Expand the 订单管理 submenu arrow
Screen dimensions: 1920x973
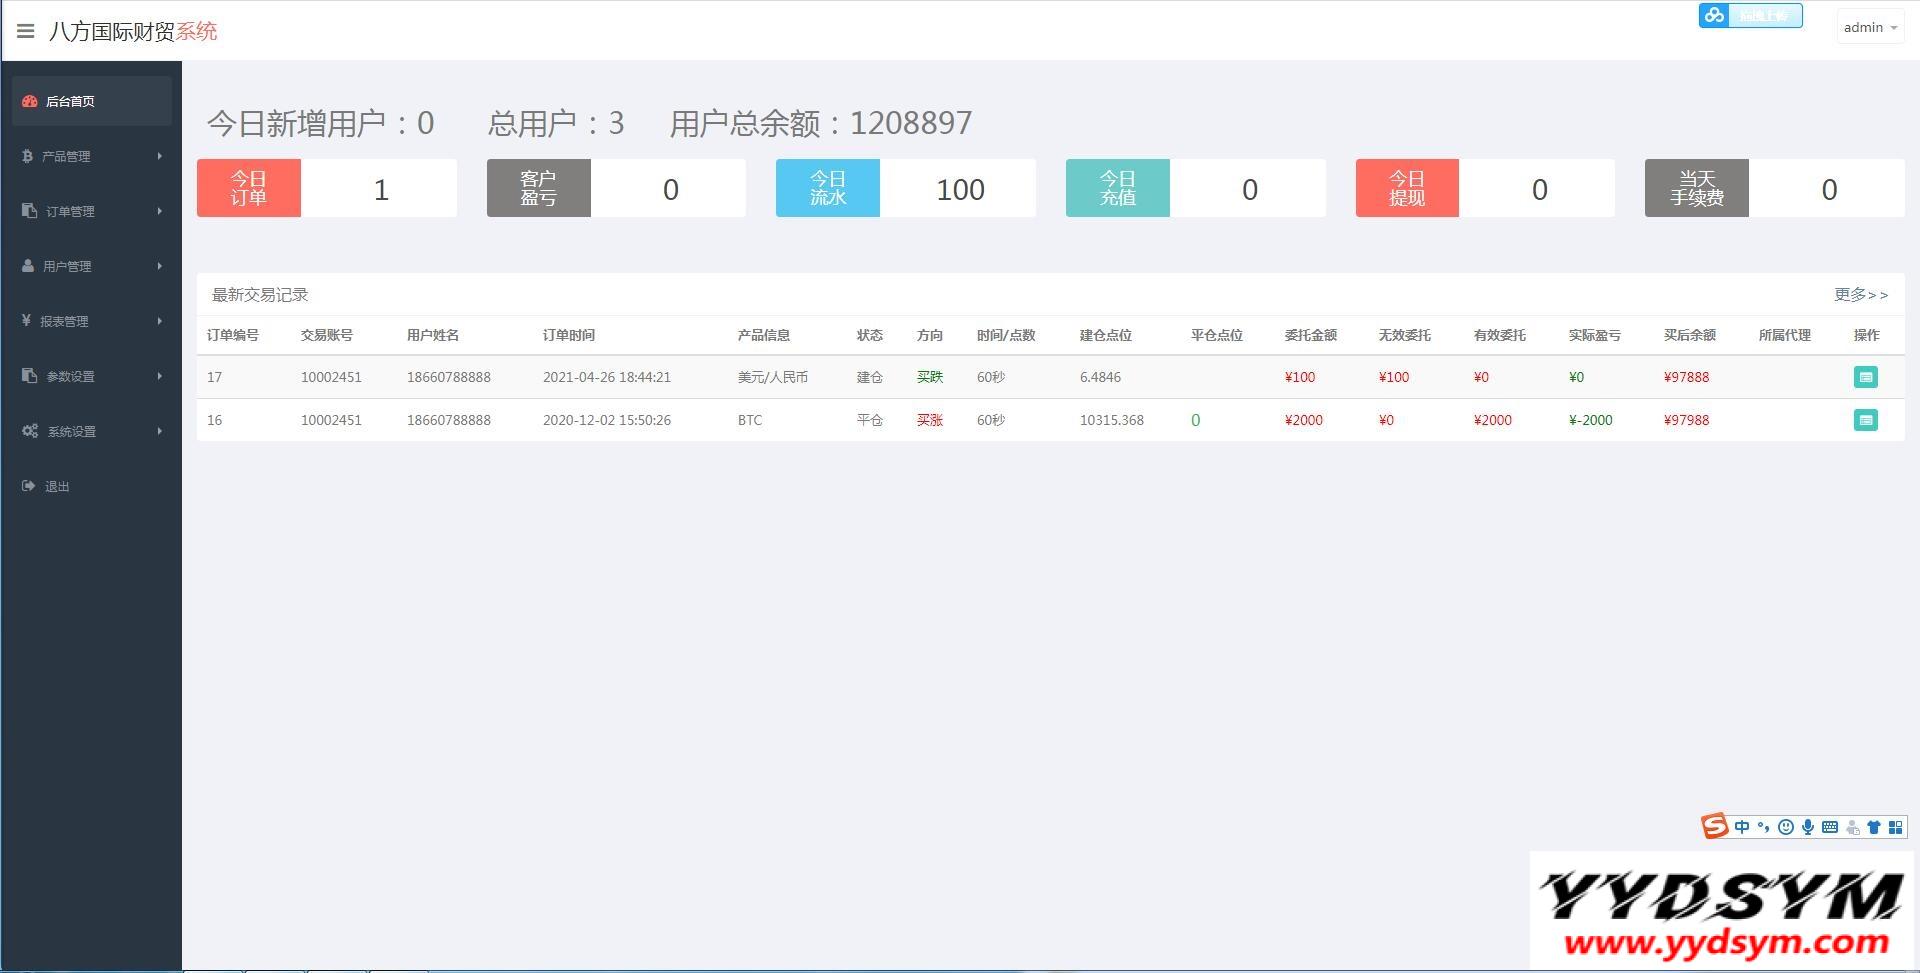[159, 211]
